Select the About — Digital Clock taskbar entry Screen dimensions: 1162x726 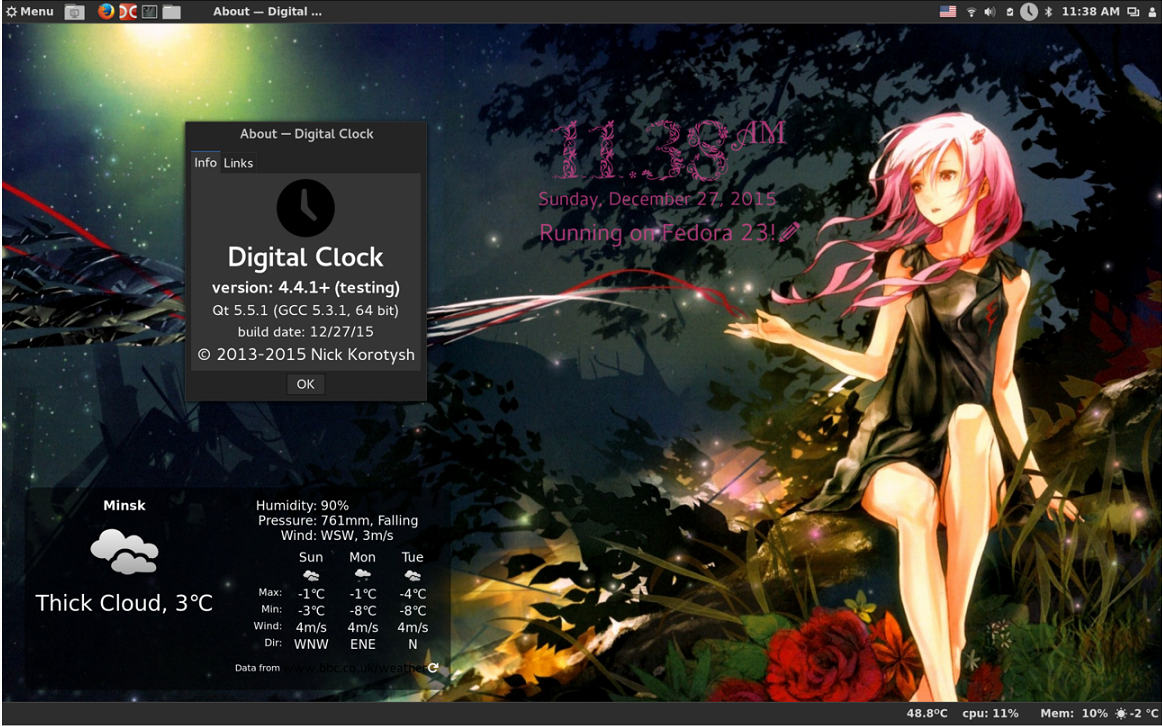[267, 12]
